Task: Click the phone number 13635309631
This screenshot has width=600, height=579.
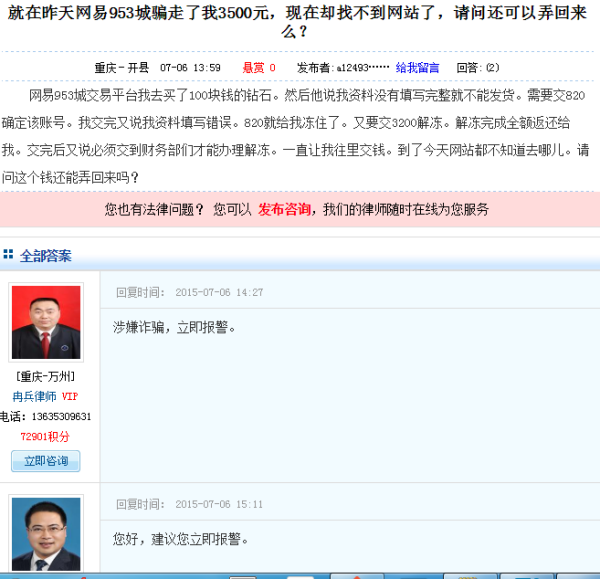Action: pyautogui.click(x=61, y=416)
